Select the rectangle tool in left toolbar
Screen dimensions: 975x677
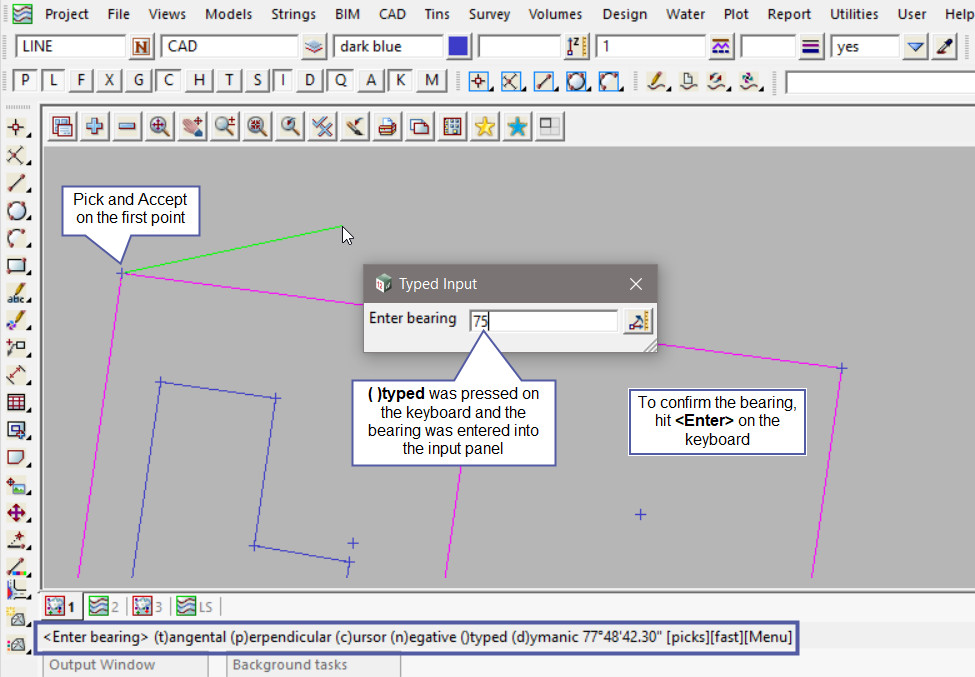17,267
